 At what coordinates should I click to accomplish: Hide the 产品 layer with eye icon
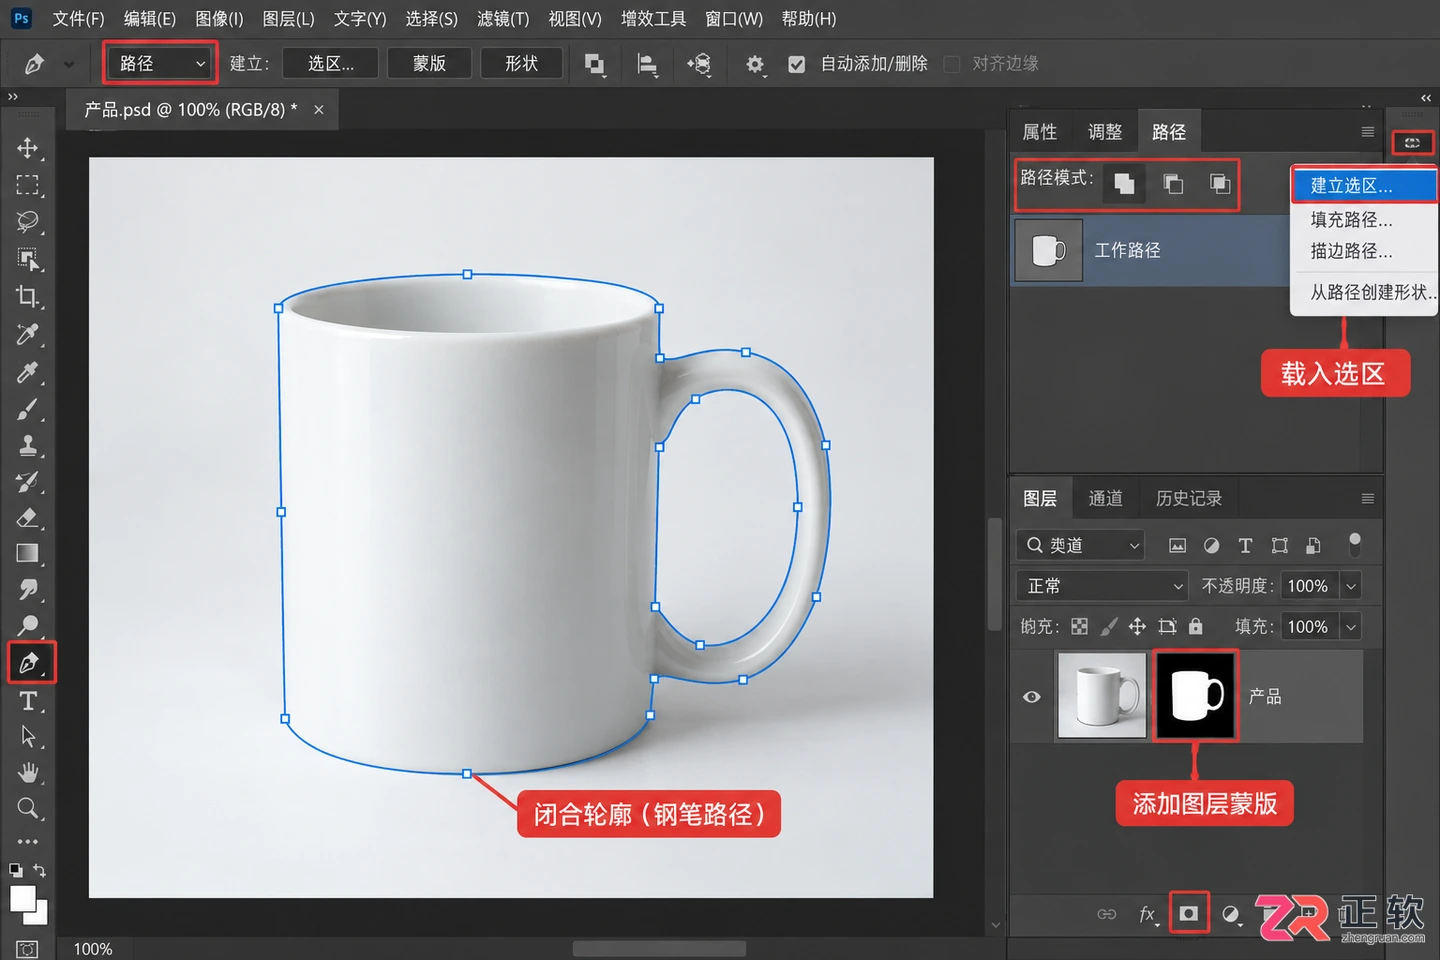click(x=1032, y=697)
